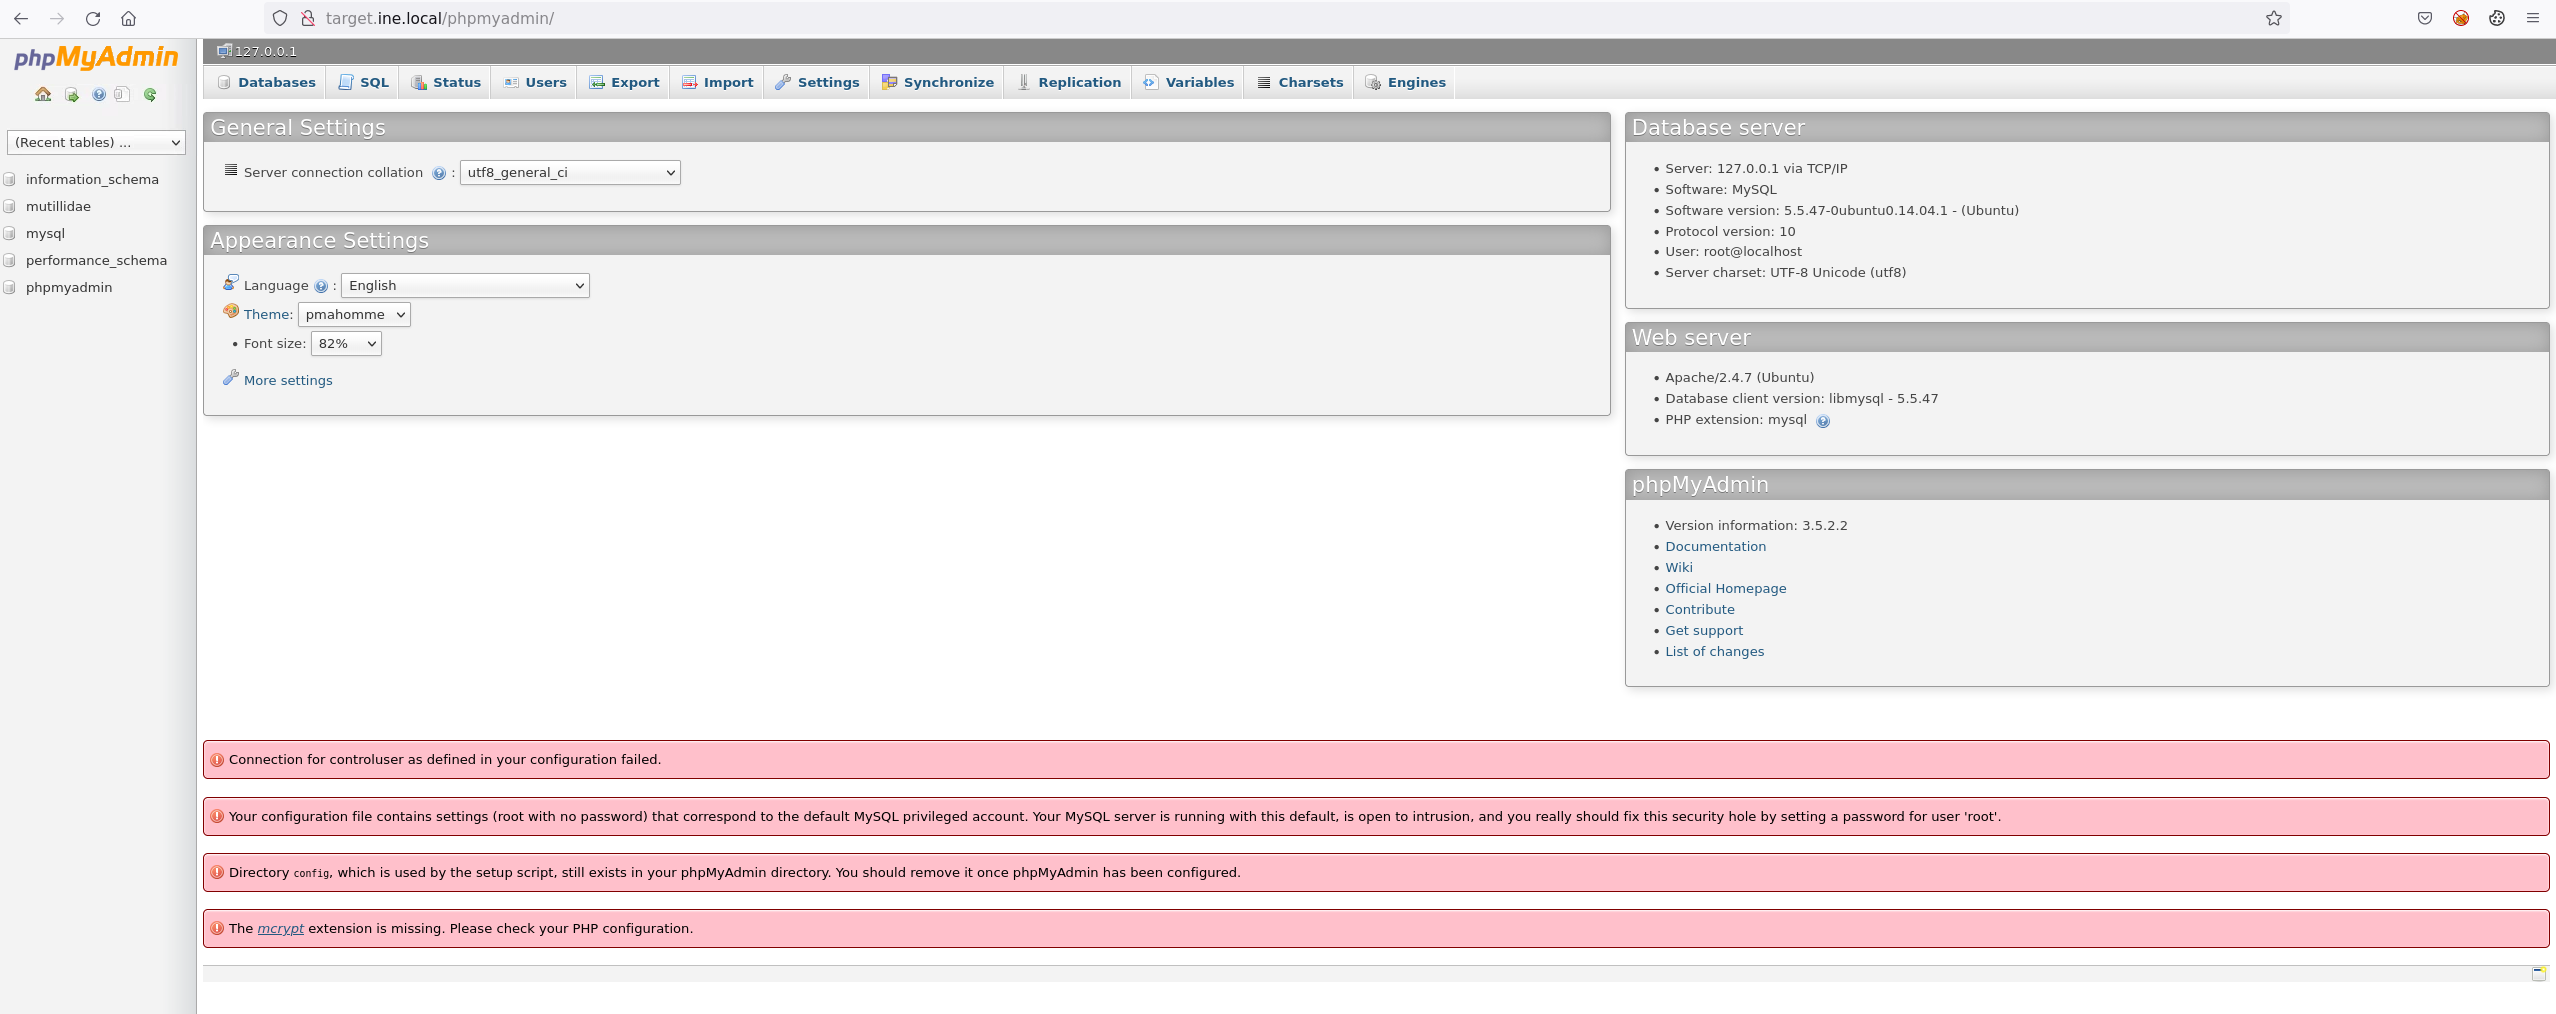Click the browser home button

pos(129,18)
